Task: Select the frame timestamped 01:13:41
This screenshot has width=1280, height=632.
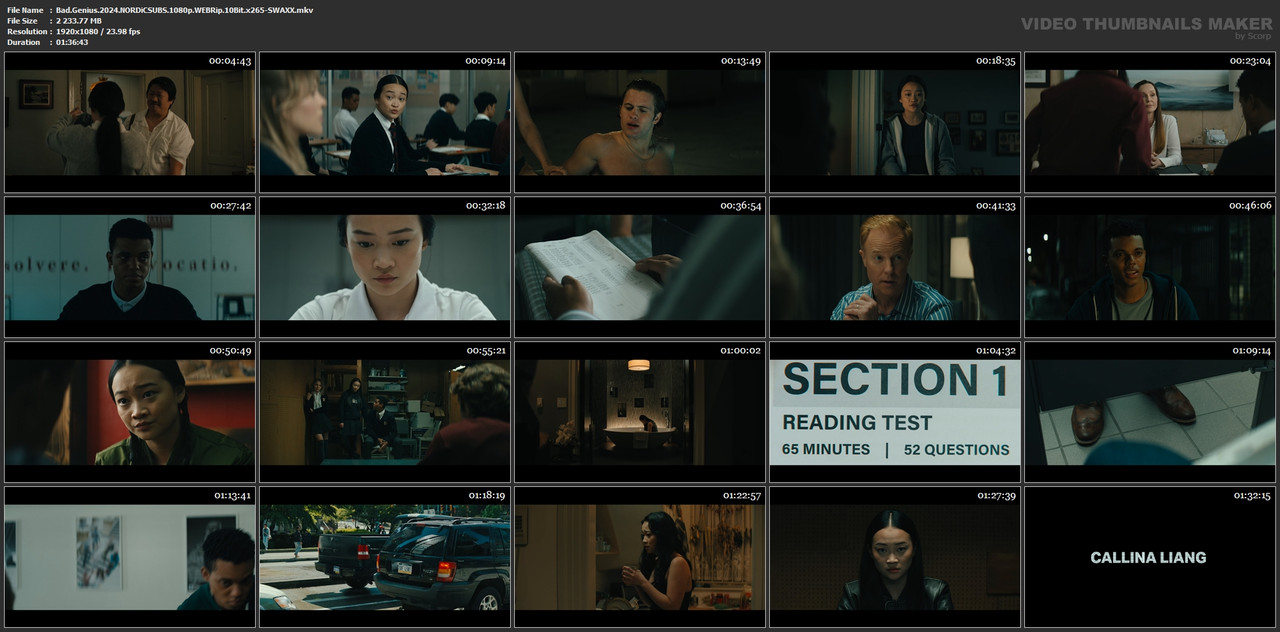Action: coord(130,557)
